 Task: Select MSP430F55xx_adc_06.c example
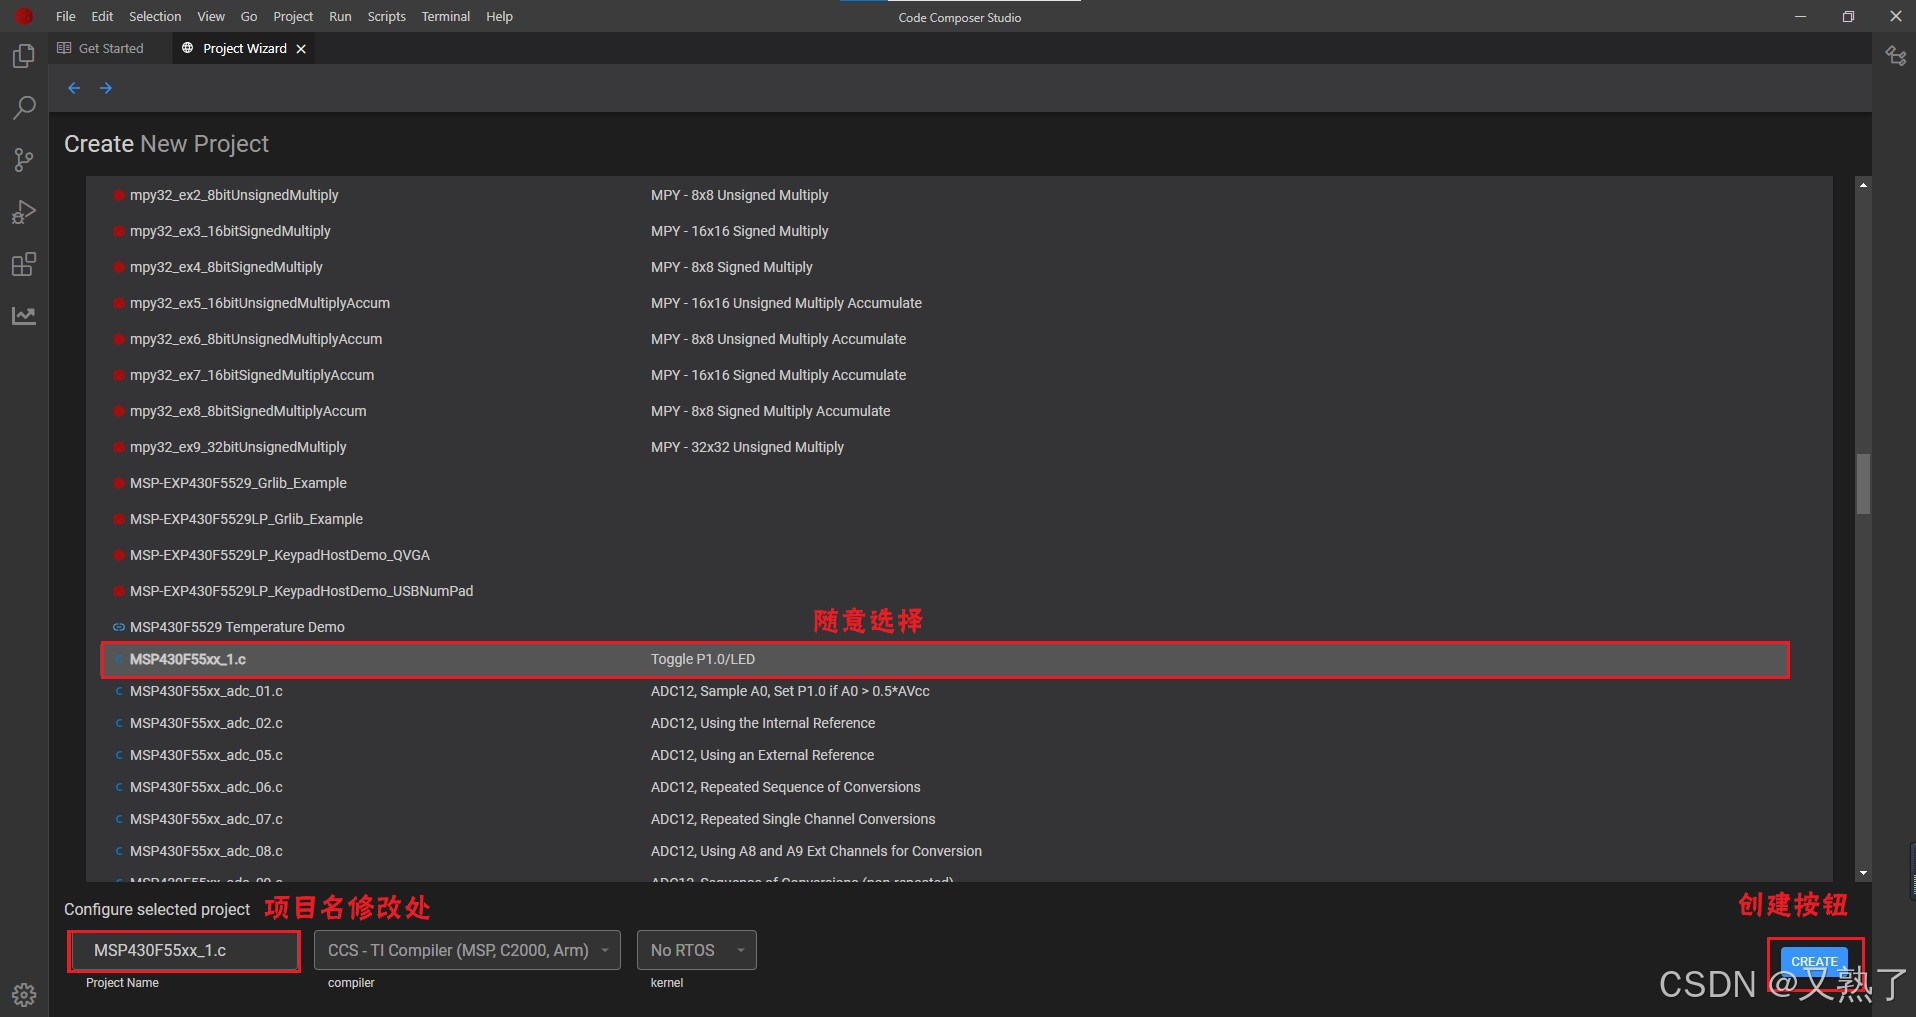click(x=206, y=787)
